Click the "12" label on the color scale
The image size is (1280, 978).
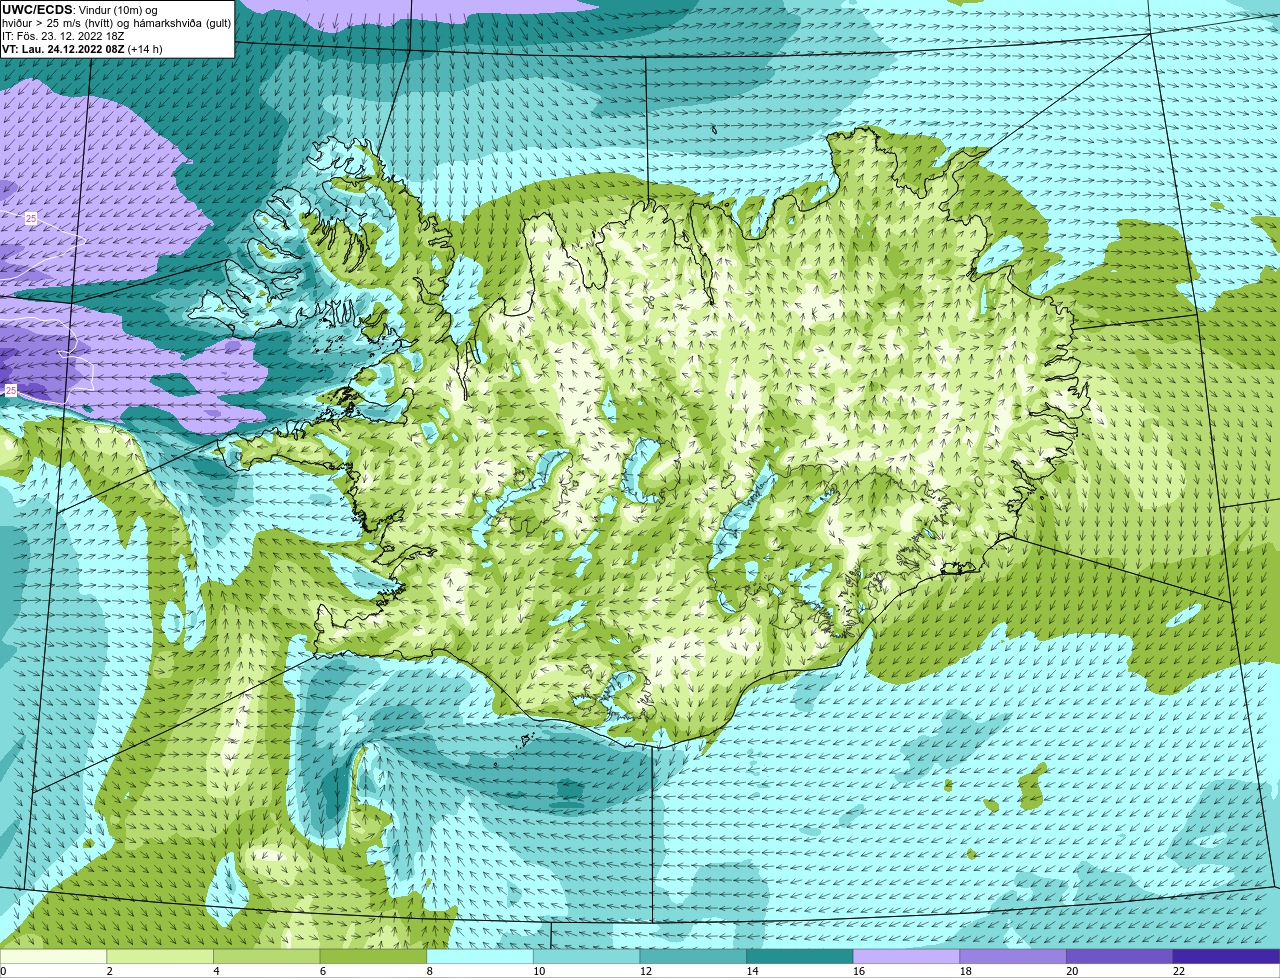pos(646,971)
